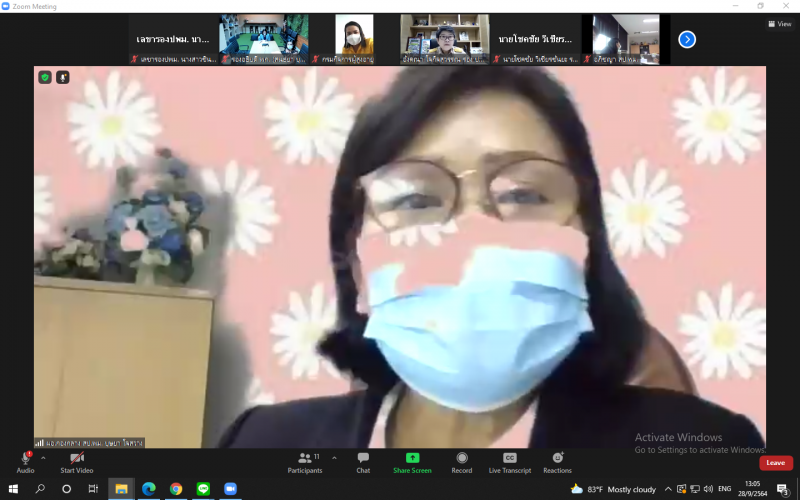Click the red Leave button

(x=776, y=463)
